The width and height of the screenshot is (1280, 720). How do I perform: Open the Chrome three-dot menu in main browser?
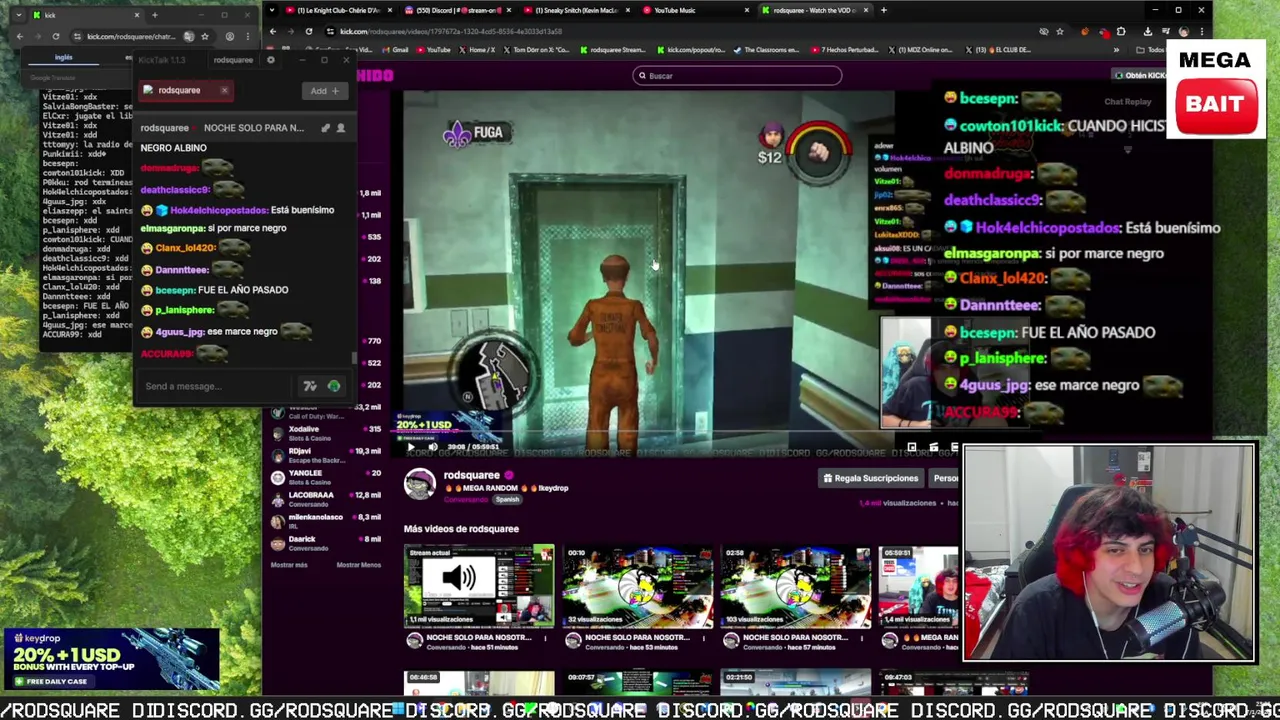1201,31
